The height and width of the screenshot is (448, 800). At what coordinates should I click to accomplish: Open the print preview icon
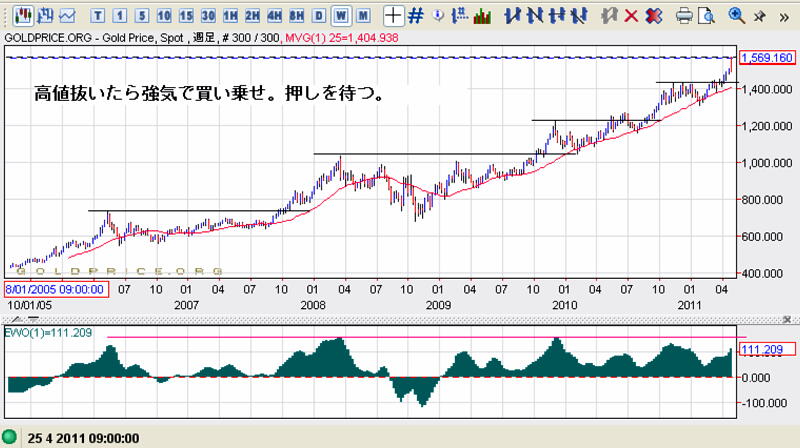[x=707, y=16]
